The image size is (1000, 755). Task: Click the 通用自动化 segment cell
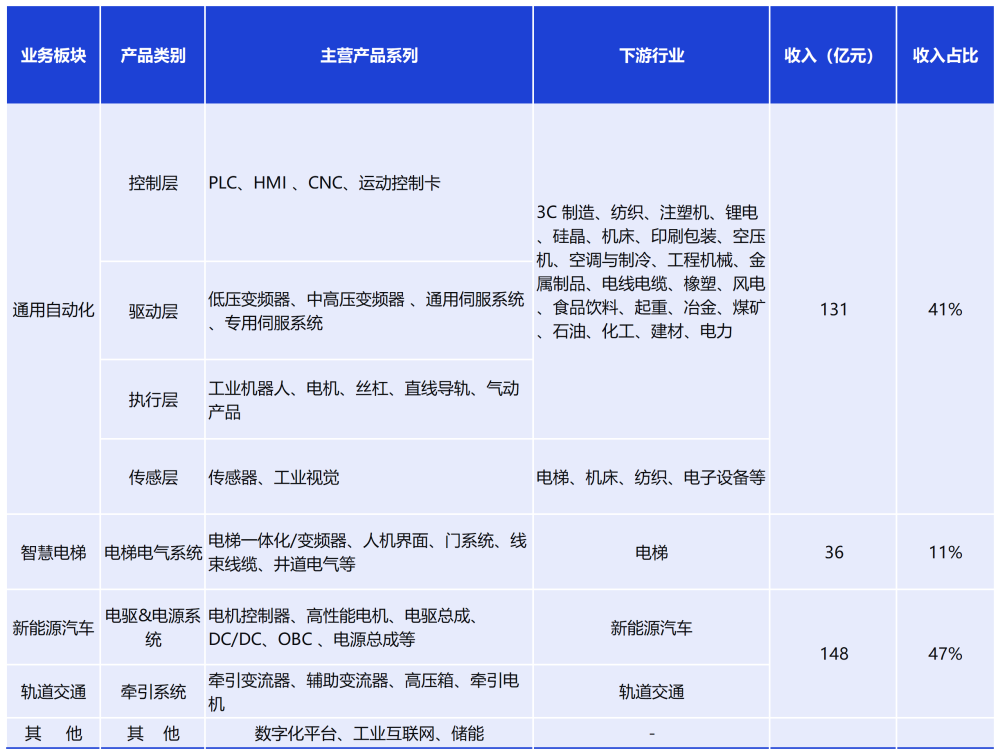tap(52, 310)
